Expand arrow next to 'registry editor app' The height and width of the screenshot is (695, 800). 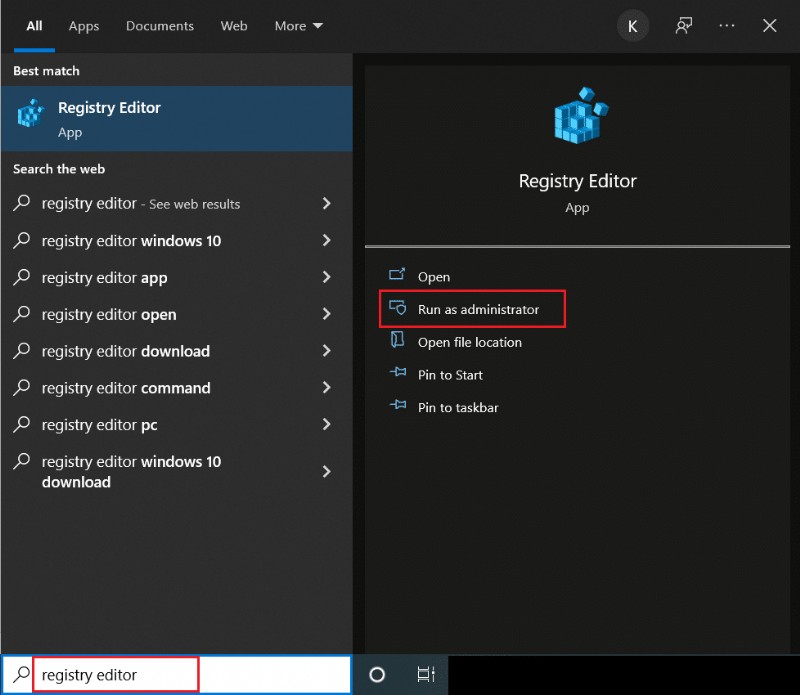[326, 278]
